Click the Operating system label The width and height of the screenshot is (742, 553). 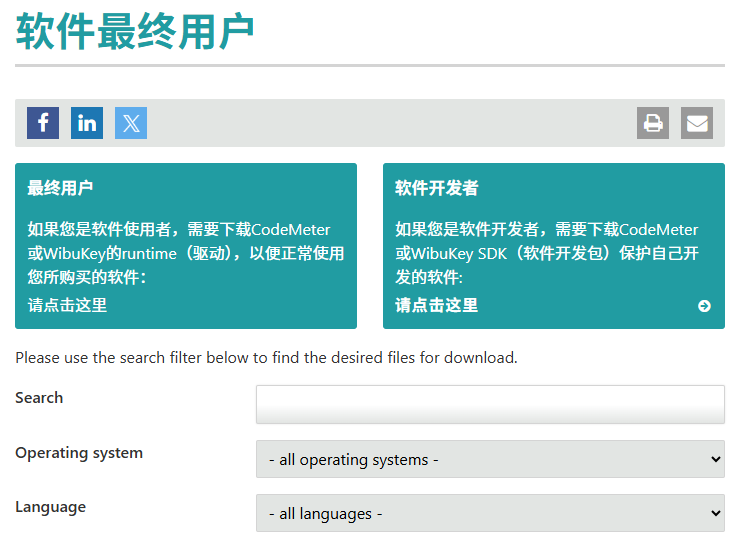point(79,453)
